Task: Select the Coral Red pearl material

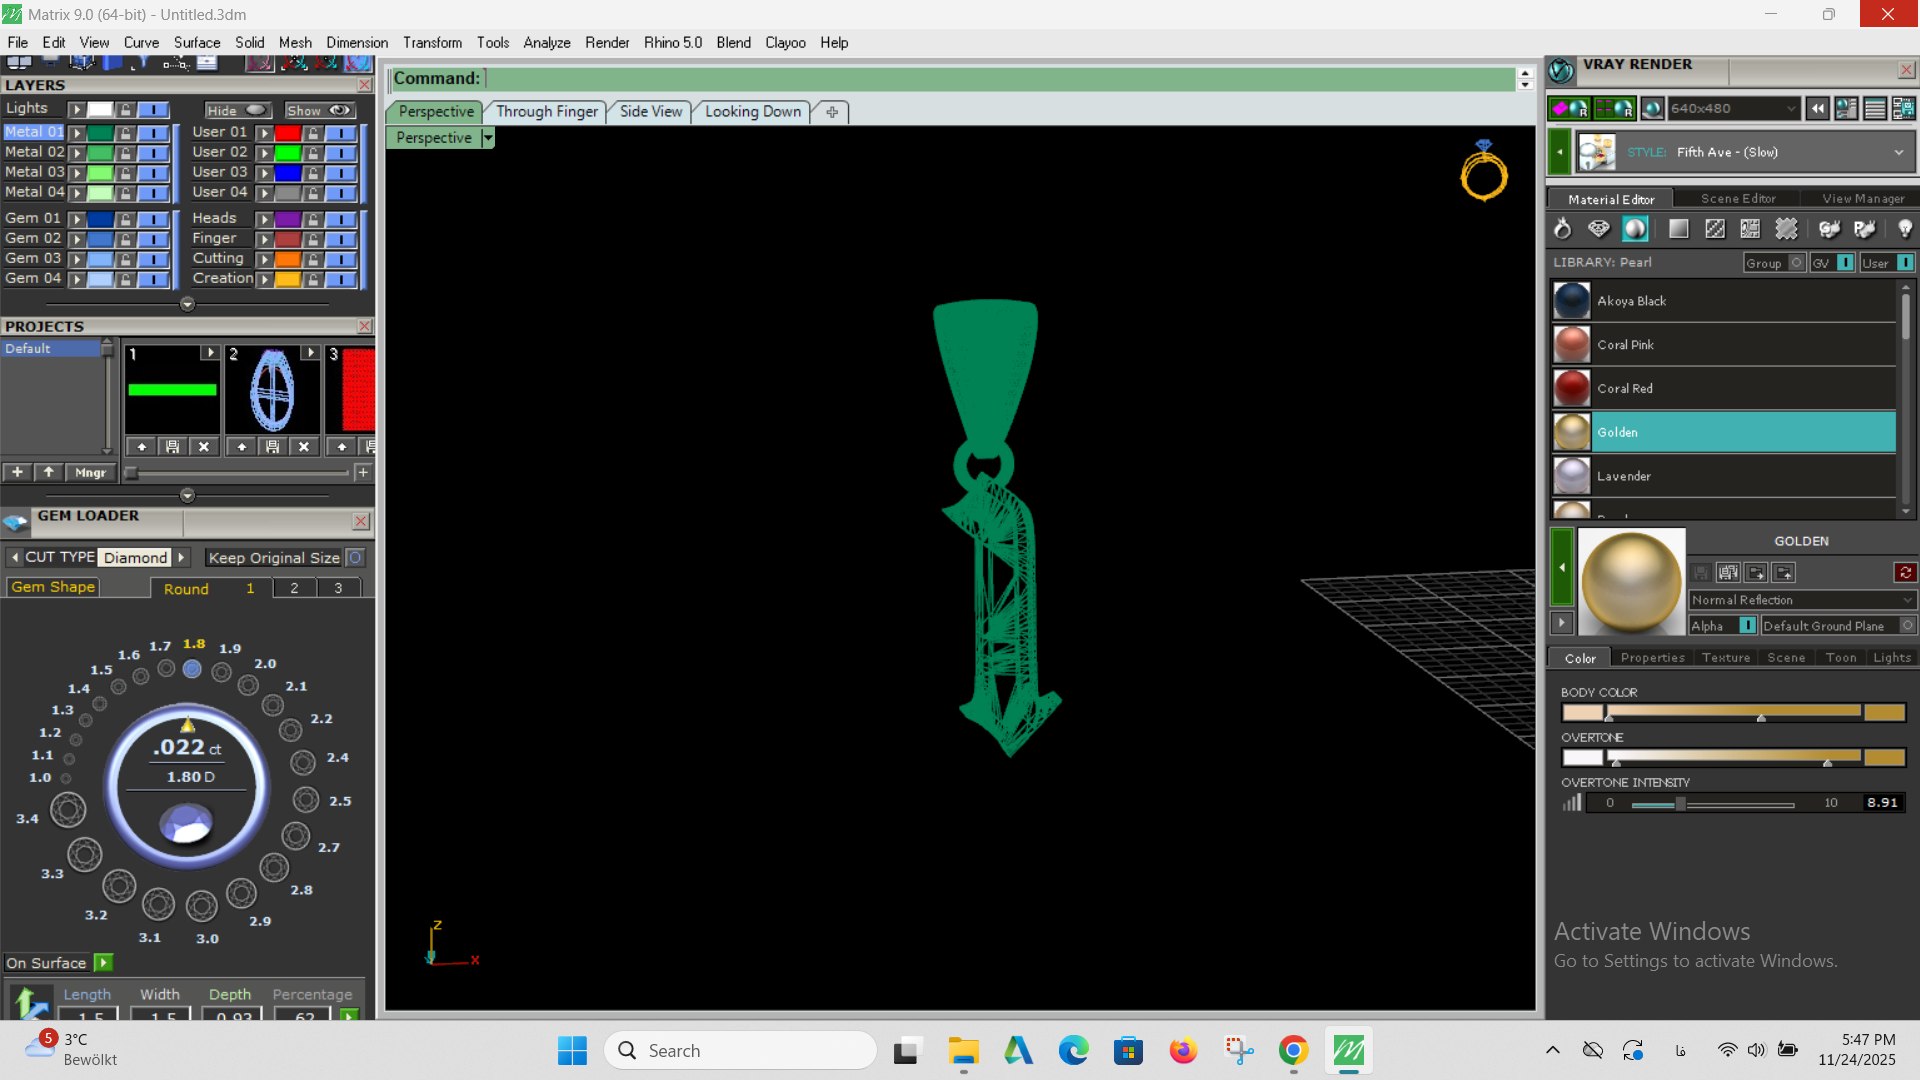Action: point(1724,388)
